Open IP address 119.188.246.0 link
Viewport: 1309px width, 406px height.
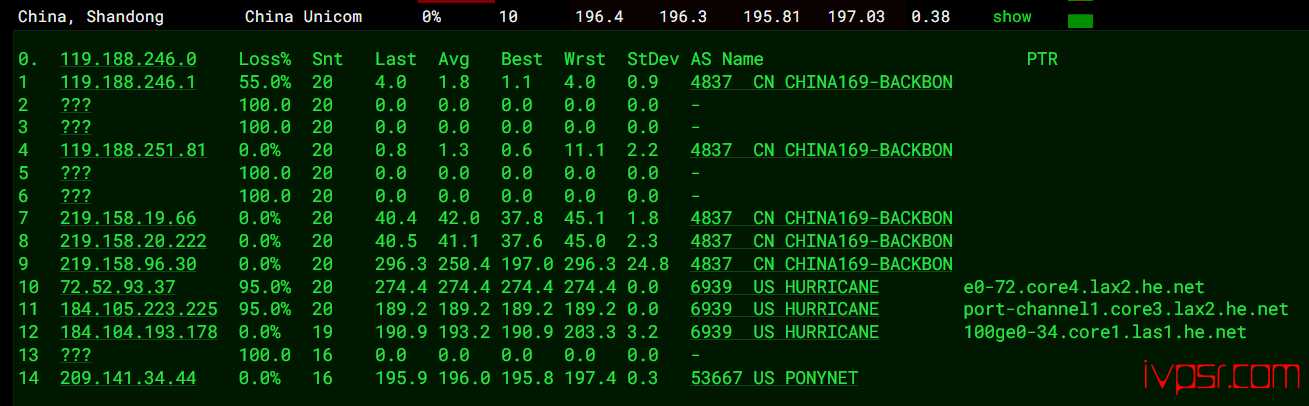(x=128, y=60)
